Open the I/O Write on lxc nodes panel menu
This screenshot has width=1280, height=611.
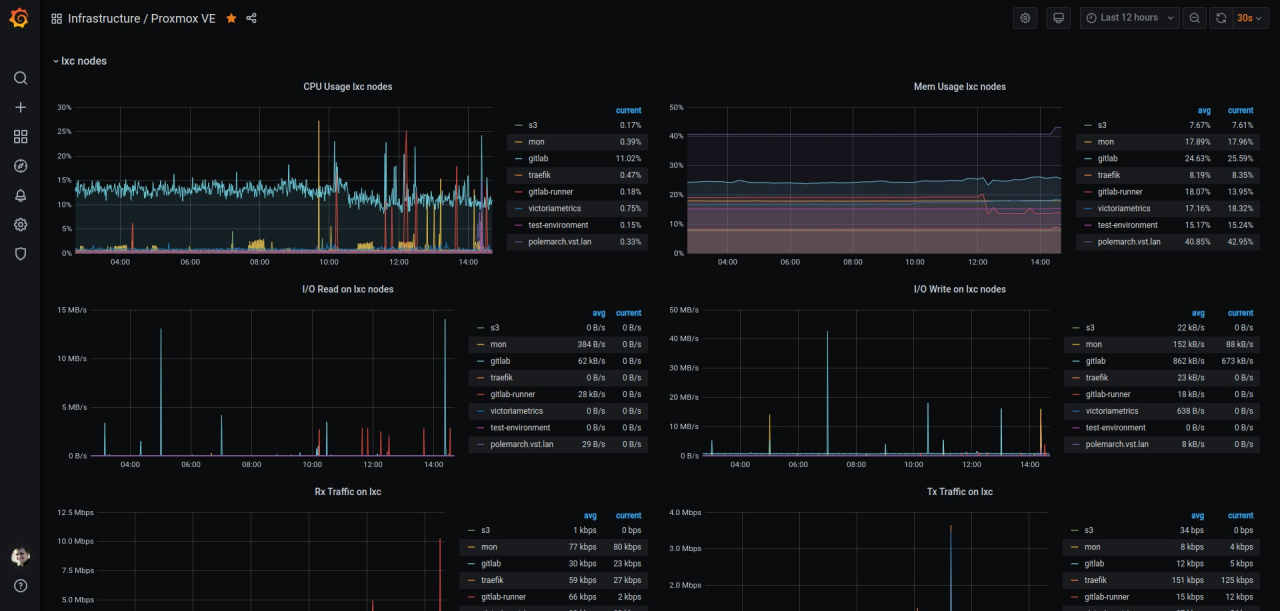(x=959, y=289)
